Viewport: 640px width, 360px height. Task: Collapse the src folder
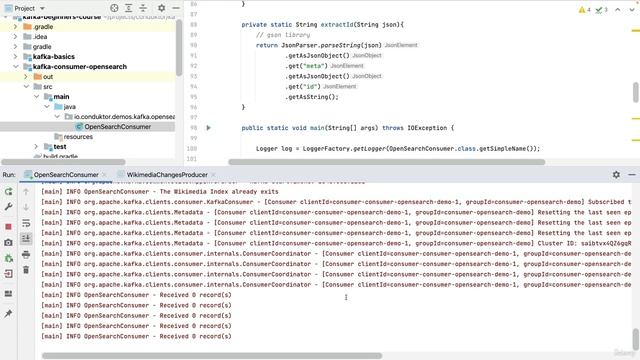click(x=26, y=87)
